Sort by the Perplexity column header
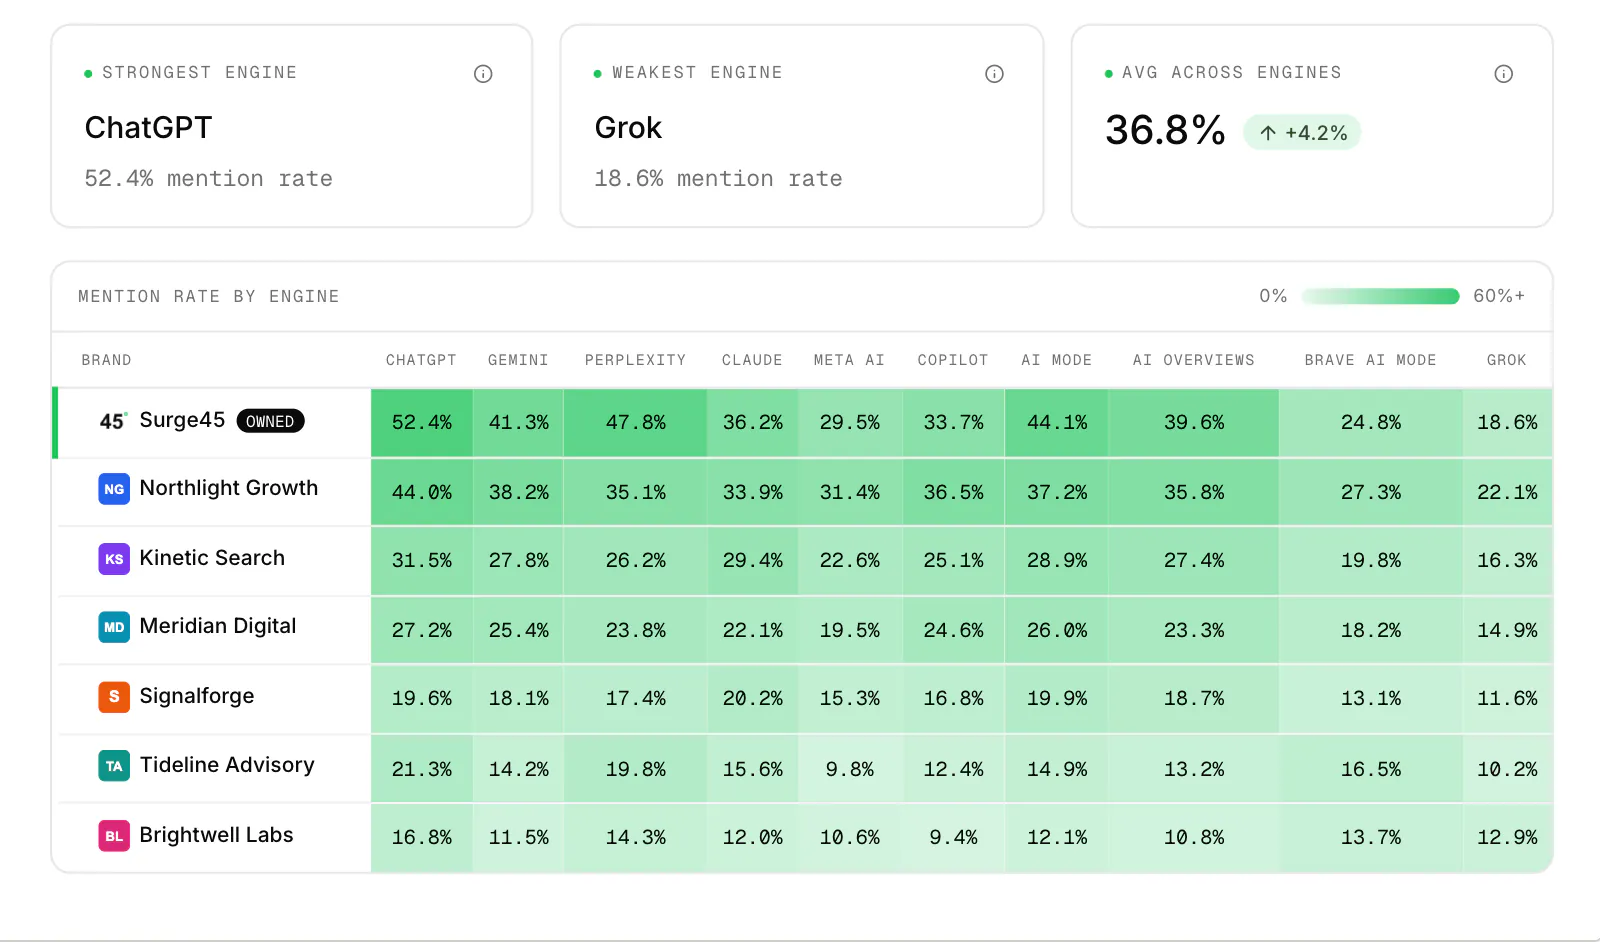This screenshot has width=1600, height=942. click(635, 360)
